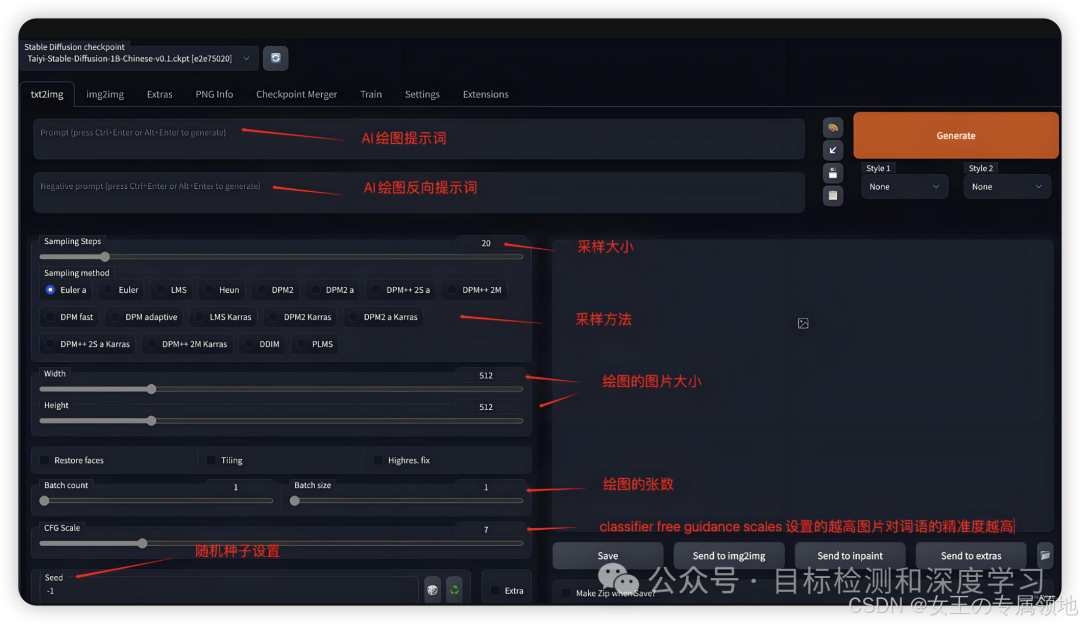Open the output folder icon button
The width and height of the screenshot is (1080, 624).
[1045, 556]
